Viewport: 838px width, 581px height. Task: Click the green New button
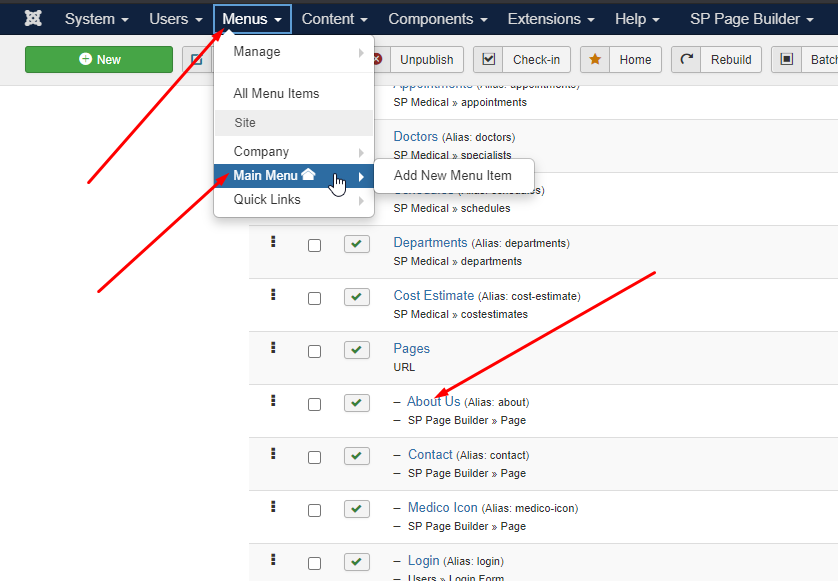[99, 59]
